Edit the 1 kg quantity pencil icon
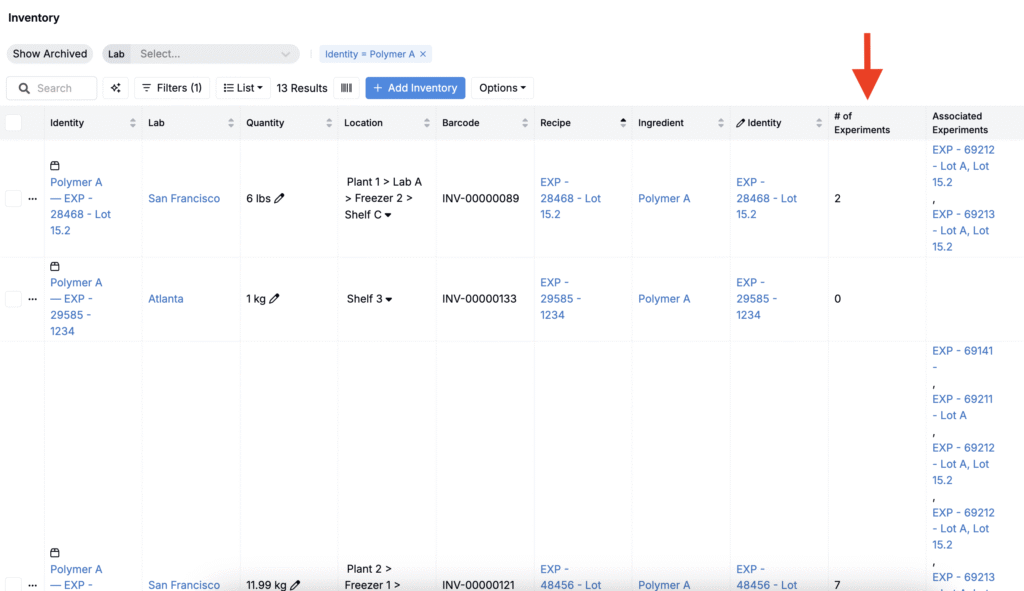The width and height of the screenshot is (1024, 591). [274, 299]
